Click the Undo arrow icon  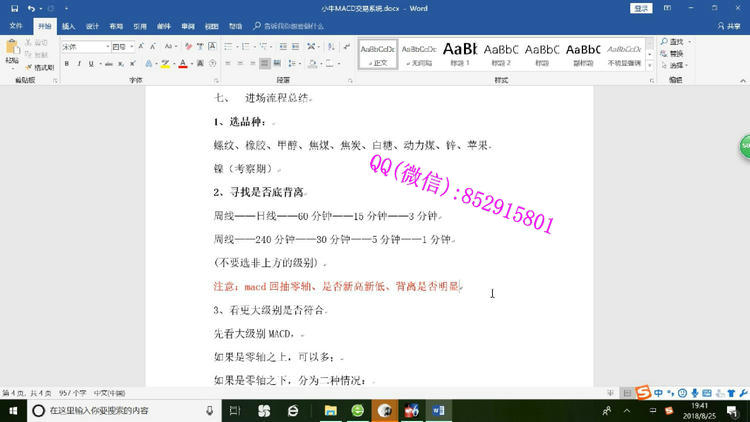tap(32, 8)
